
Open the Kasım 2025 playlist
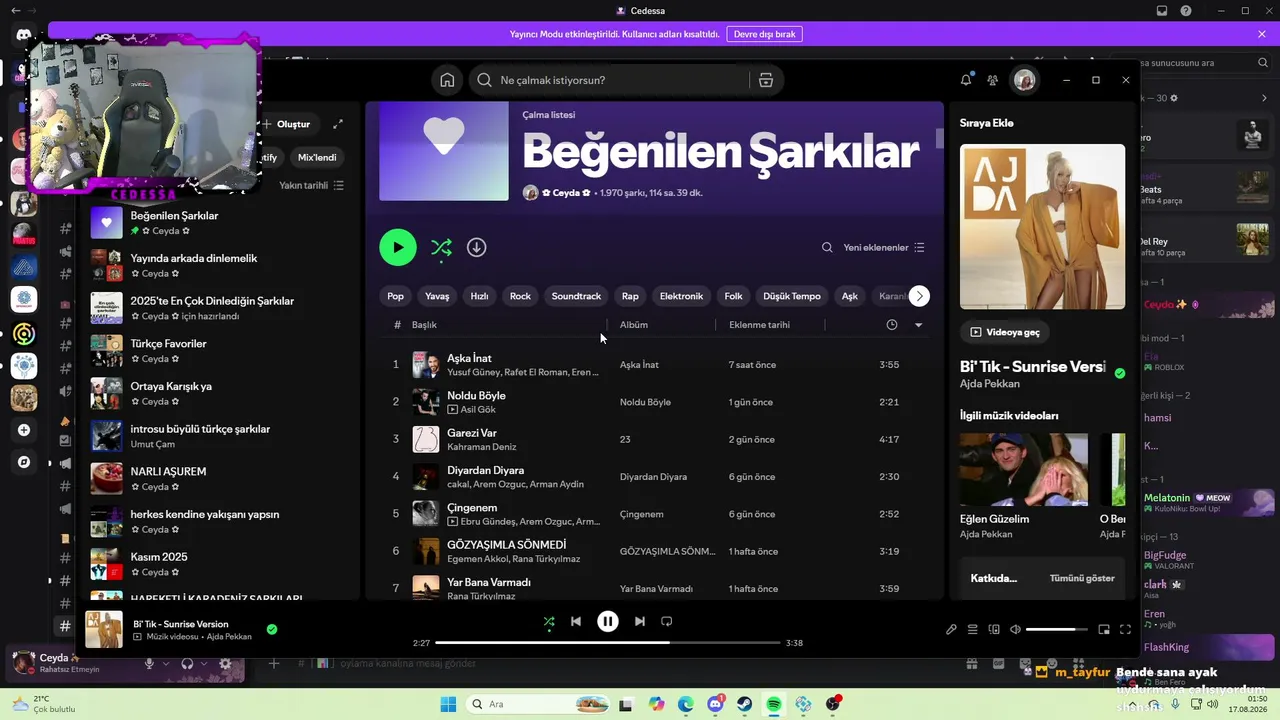tap(220, 564)
